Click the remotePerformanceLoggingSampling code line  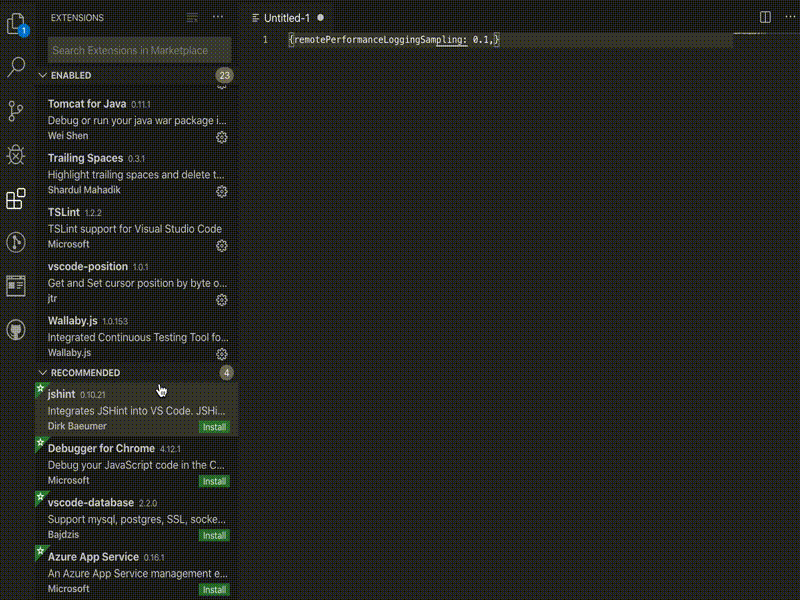393,40
